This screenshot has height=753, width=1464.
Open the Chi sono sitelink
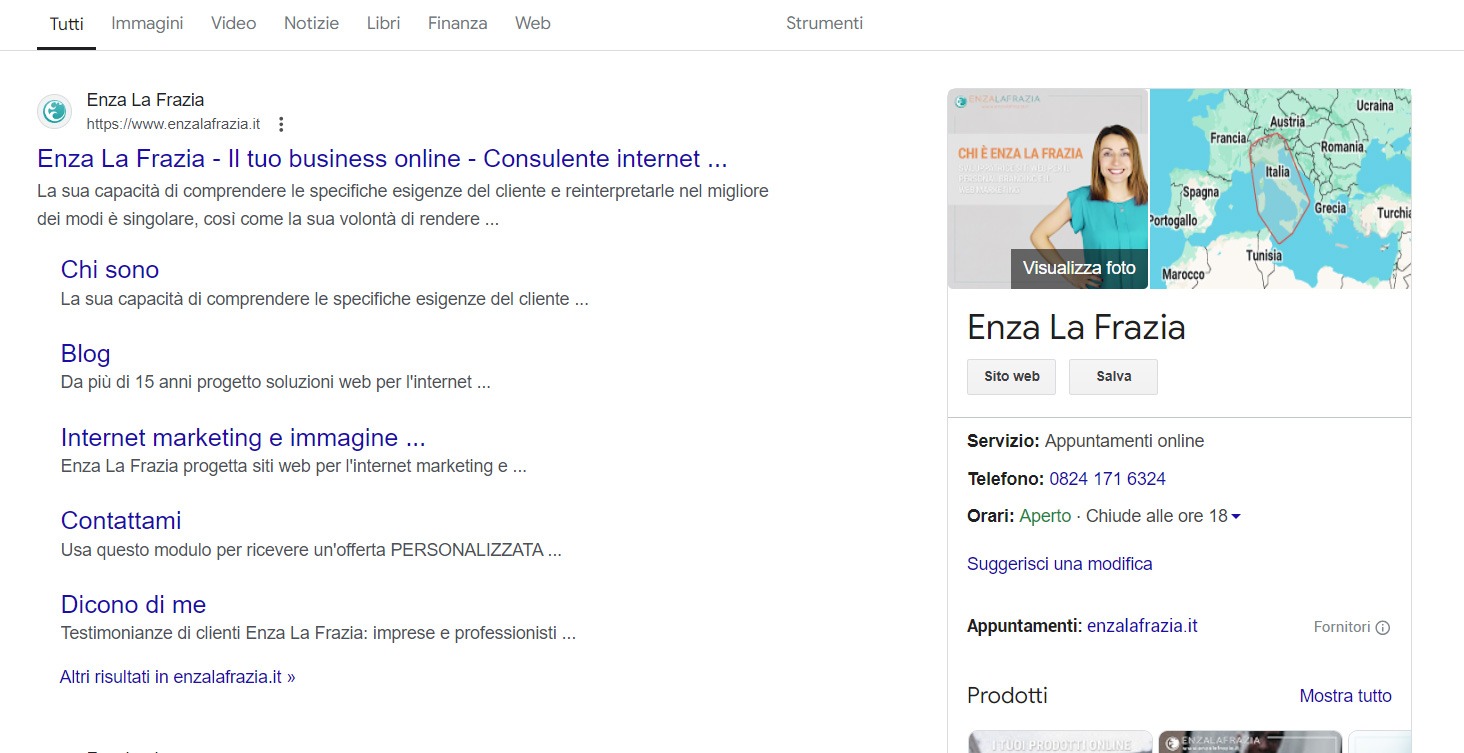110,270
